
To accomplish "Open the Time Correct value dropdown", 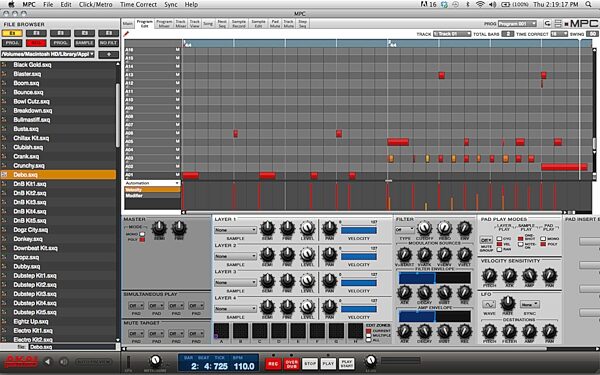I will pyautogui.click(x=559, y=34).
